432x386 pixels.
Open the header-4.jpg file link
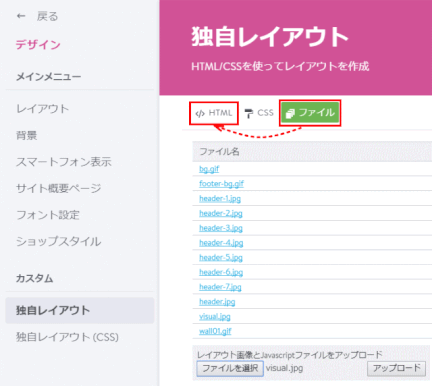(221, 243)
